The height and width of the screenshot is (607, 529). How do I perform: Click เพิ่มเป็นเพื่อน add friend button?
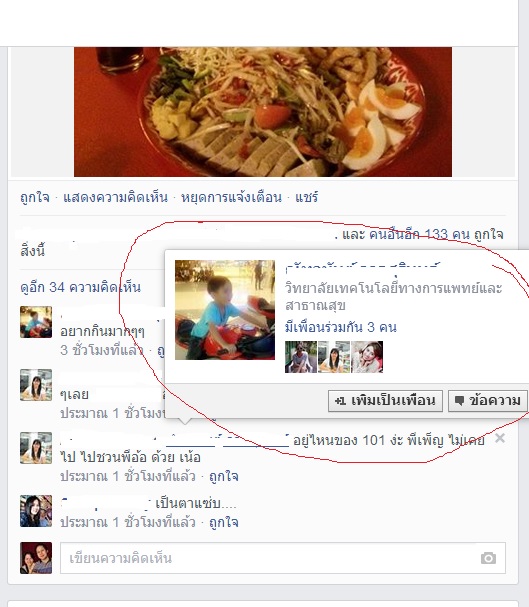point(385,400)
